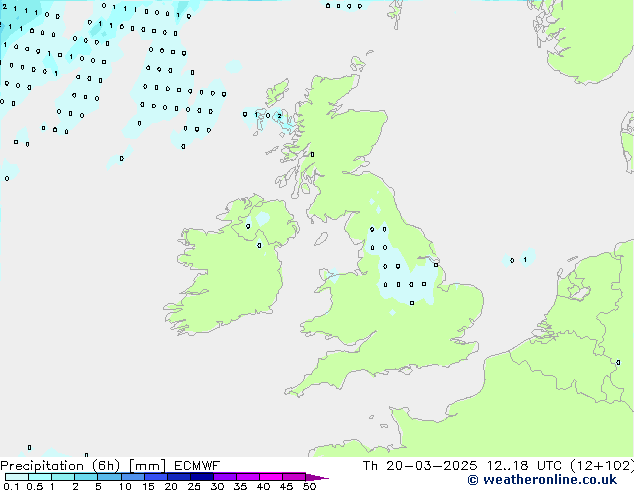Click the above-50 arrow tip of legend
The width and height of the screenshot is (634, 490).
(x=317, y=477)
